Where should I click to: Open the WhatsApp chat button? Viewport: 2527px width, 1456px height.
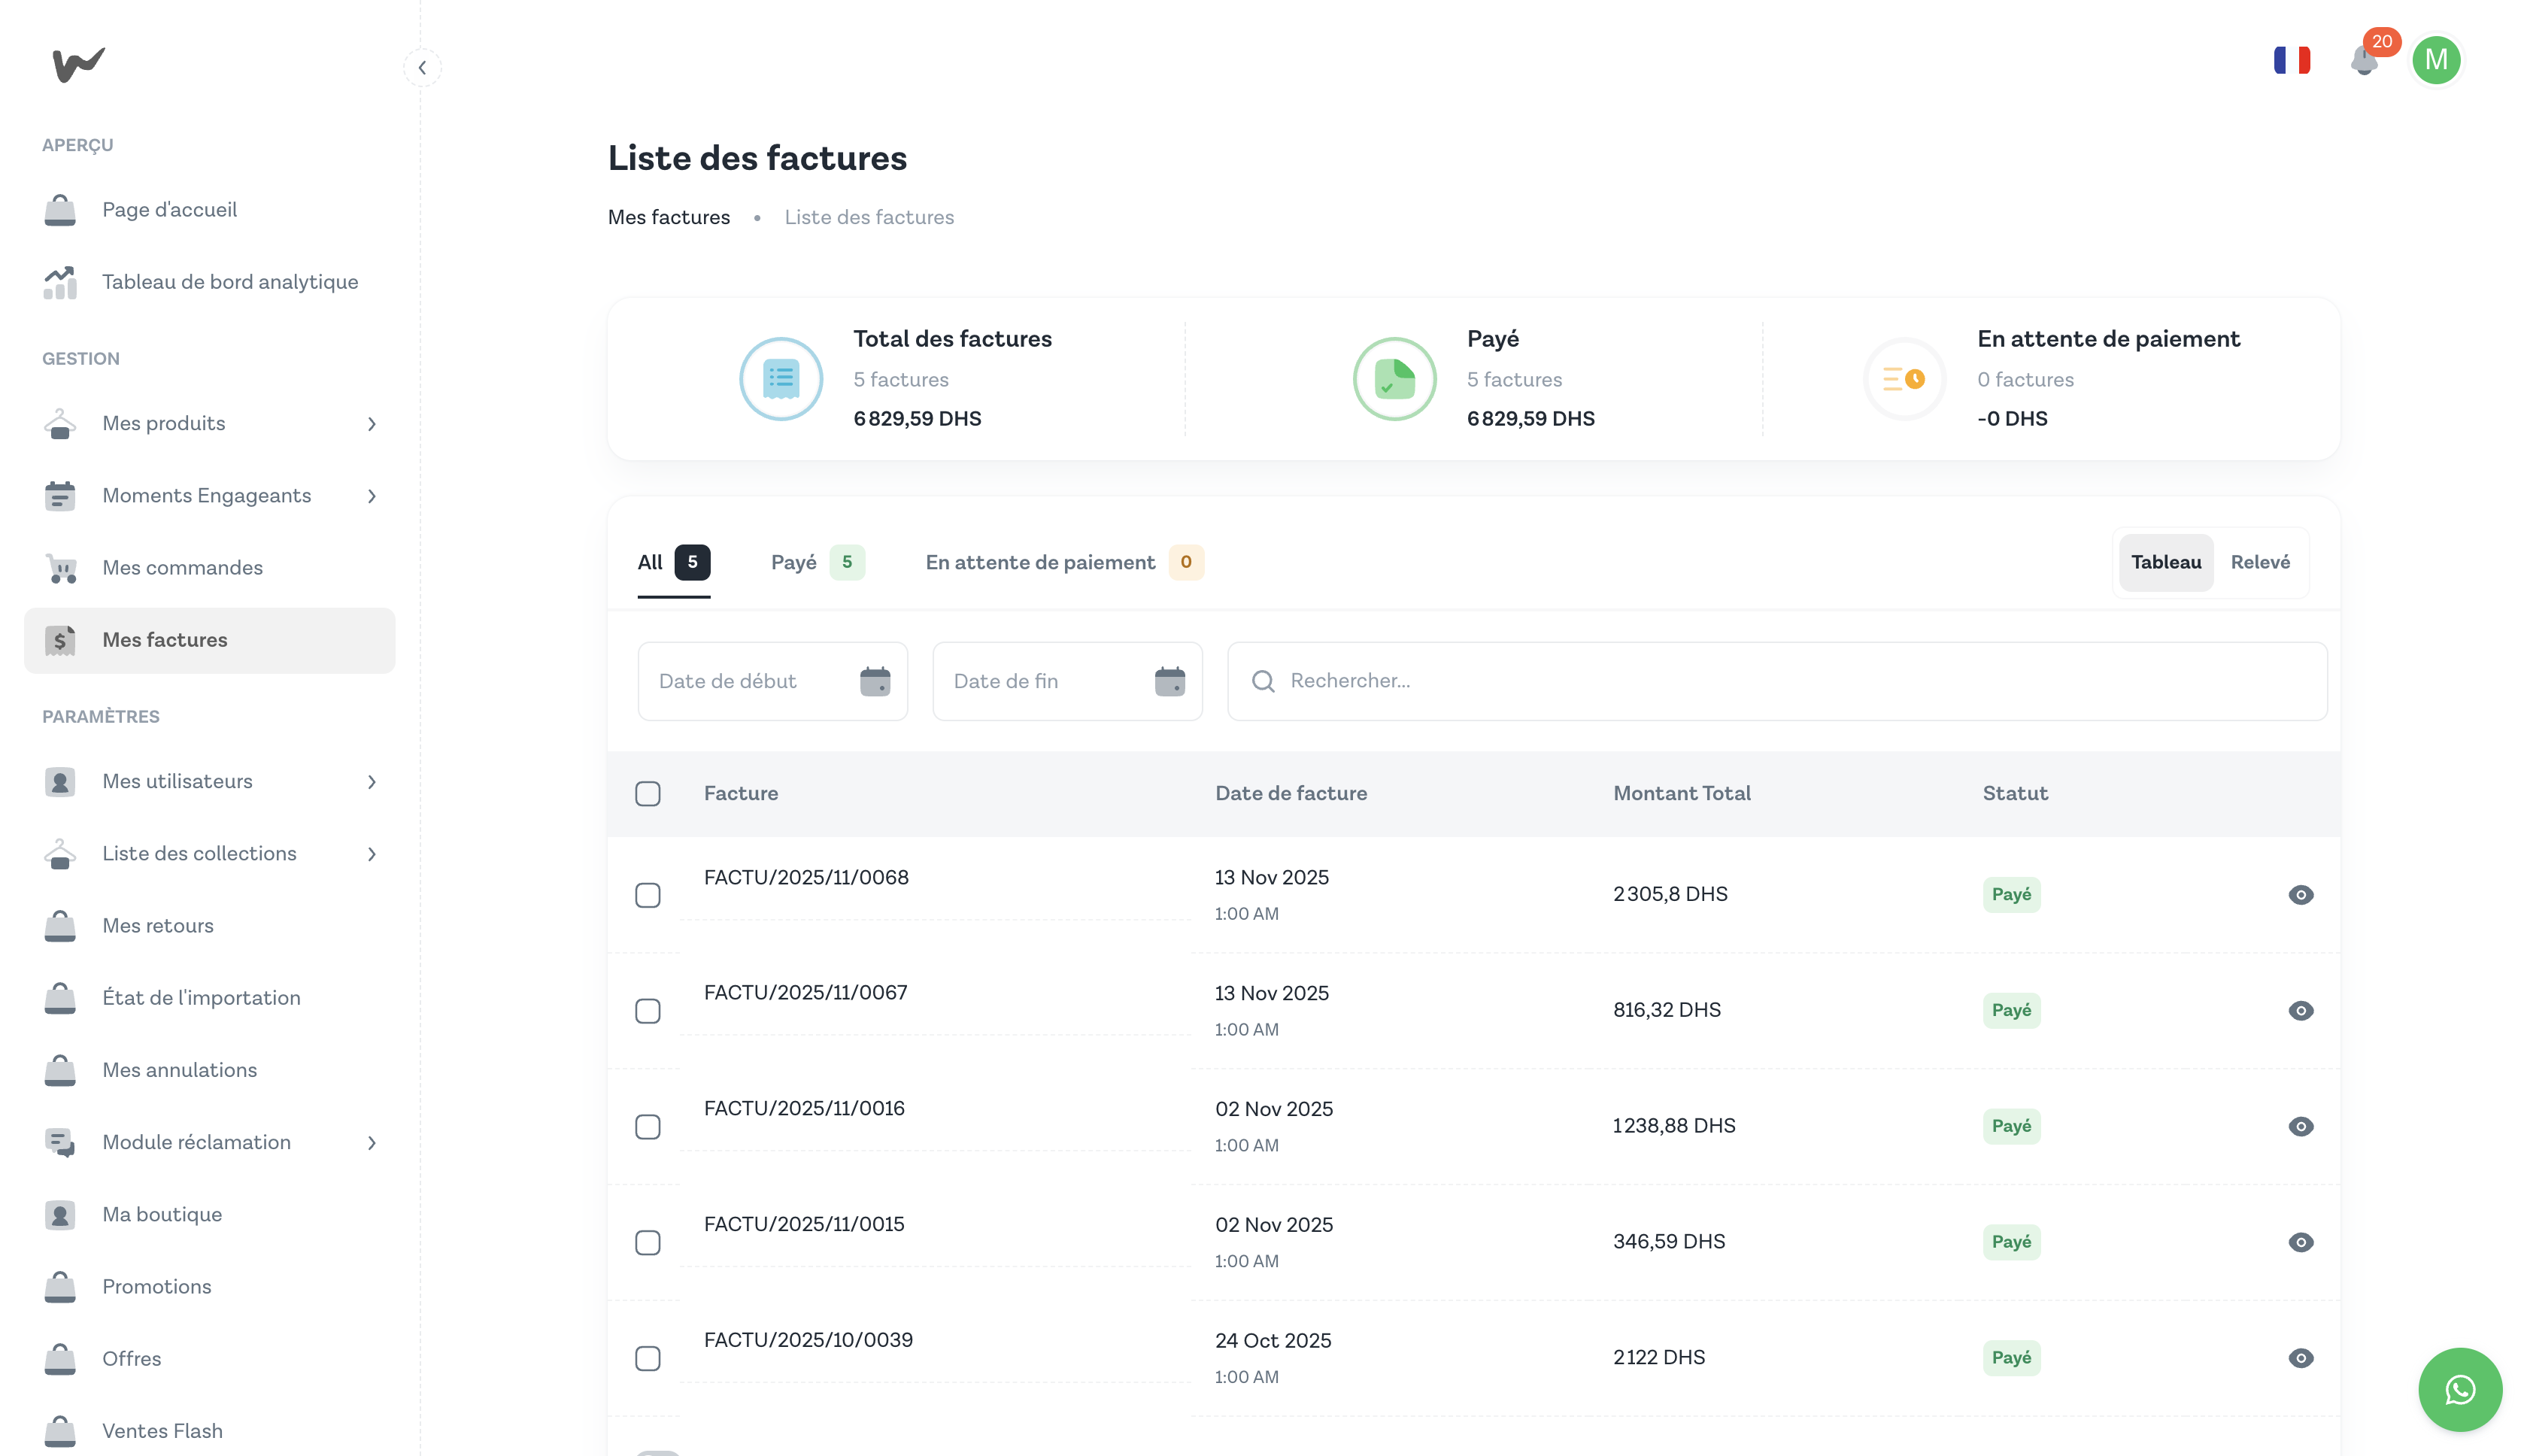(2459, 1389)
